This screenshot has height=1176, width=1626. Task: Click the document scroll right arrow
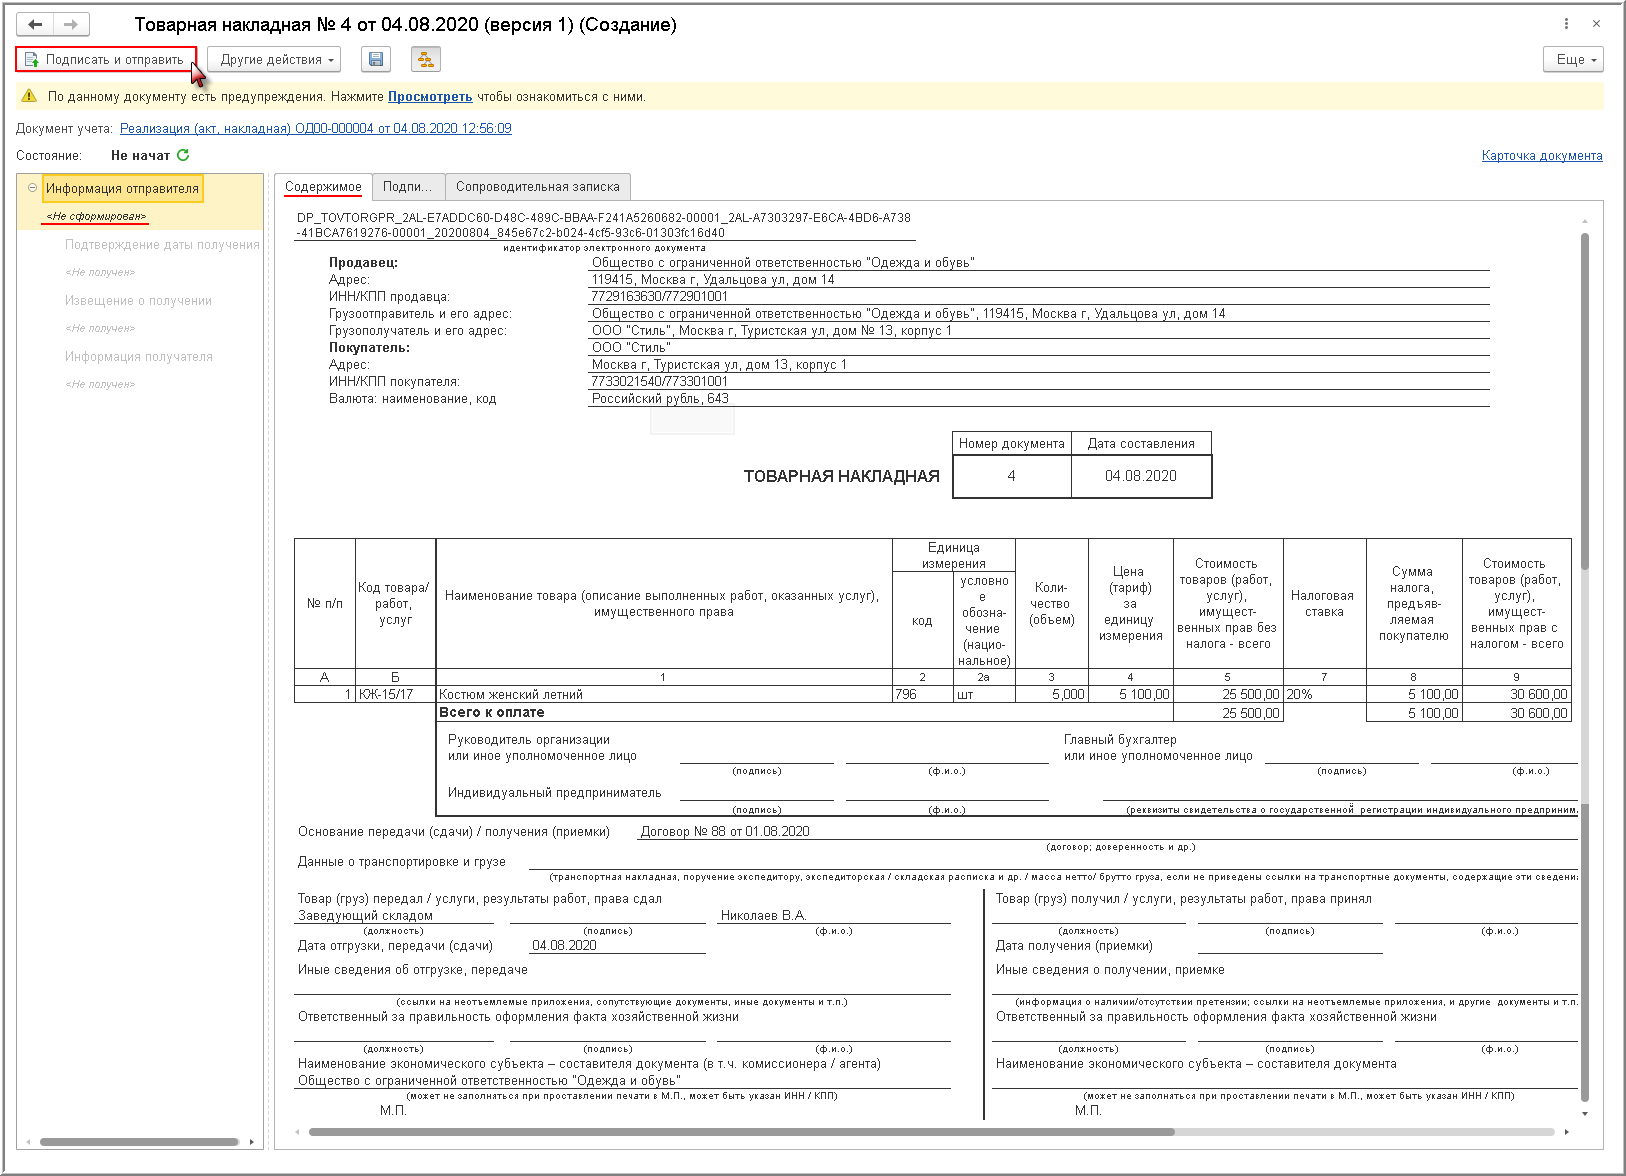point(1567,1132)
